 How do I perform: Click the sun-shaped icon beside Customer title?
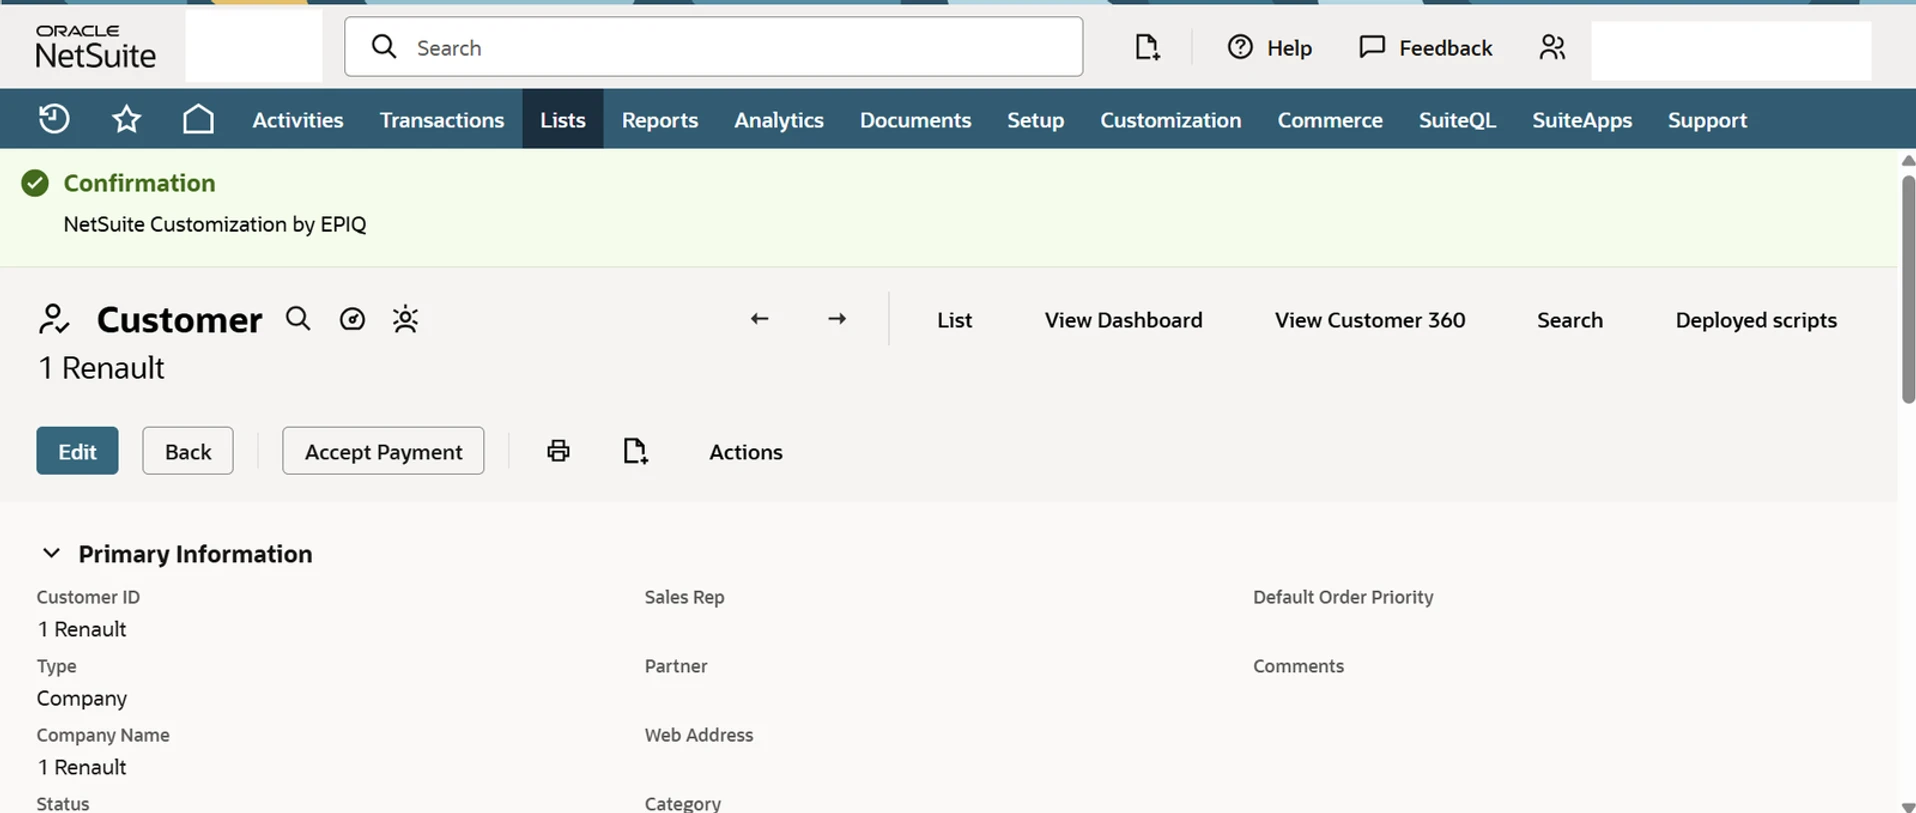405,319
